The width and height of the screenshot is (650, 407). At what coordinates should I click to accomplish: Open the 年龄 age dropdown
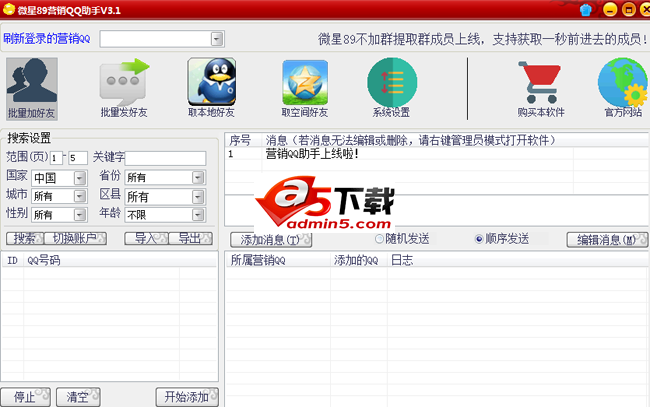tap(198, 215)
